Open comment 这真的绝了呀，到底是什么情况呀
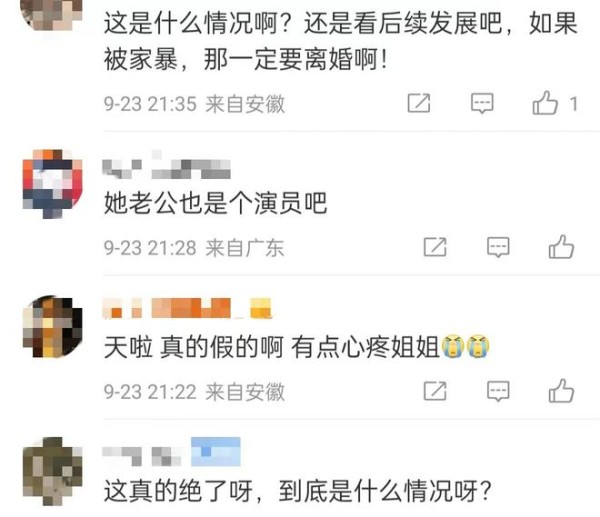The image size is (600, 517). pos(298,491)
